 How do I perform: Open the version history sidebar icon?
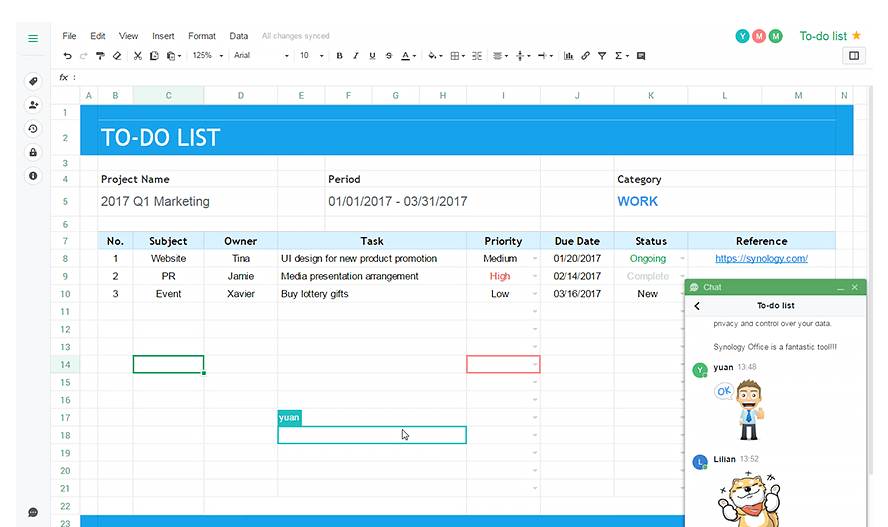33,128
